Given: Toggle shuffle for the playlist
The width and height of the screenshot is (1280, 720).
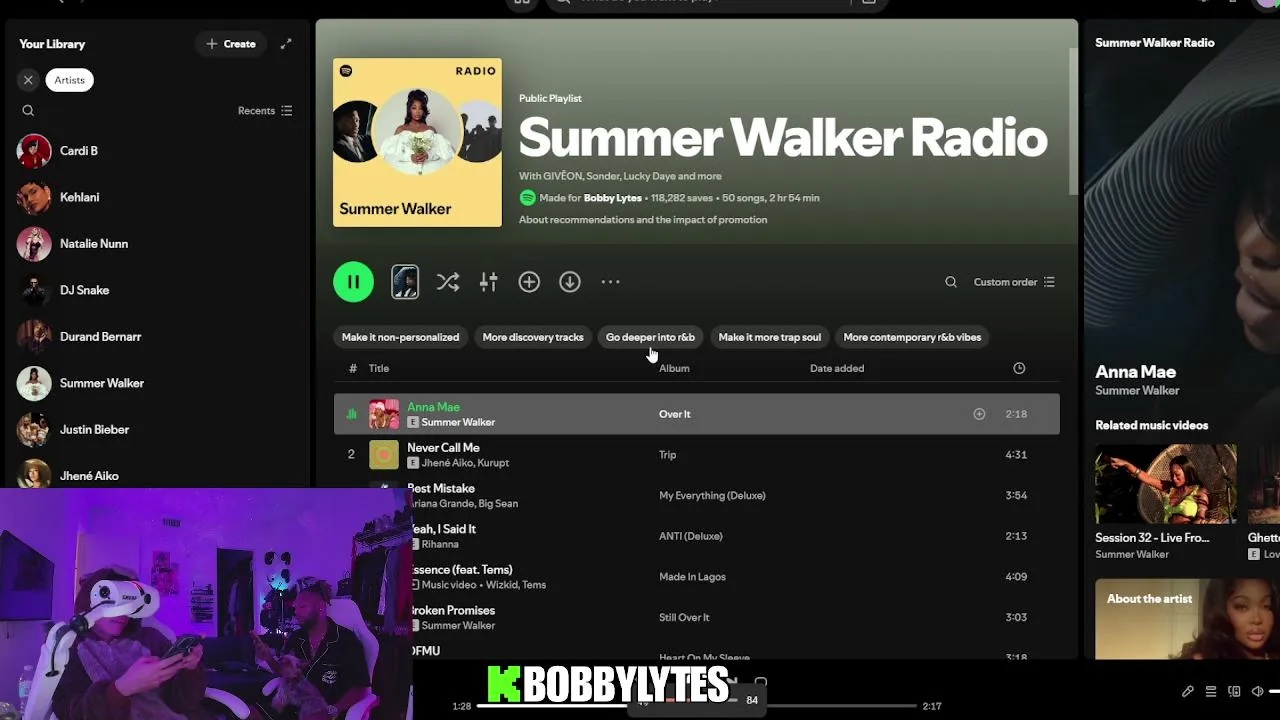Looking at the screenshot, I should pos(448,282).
